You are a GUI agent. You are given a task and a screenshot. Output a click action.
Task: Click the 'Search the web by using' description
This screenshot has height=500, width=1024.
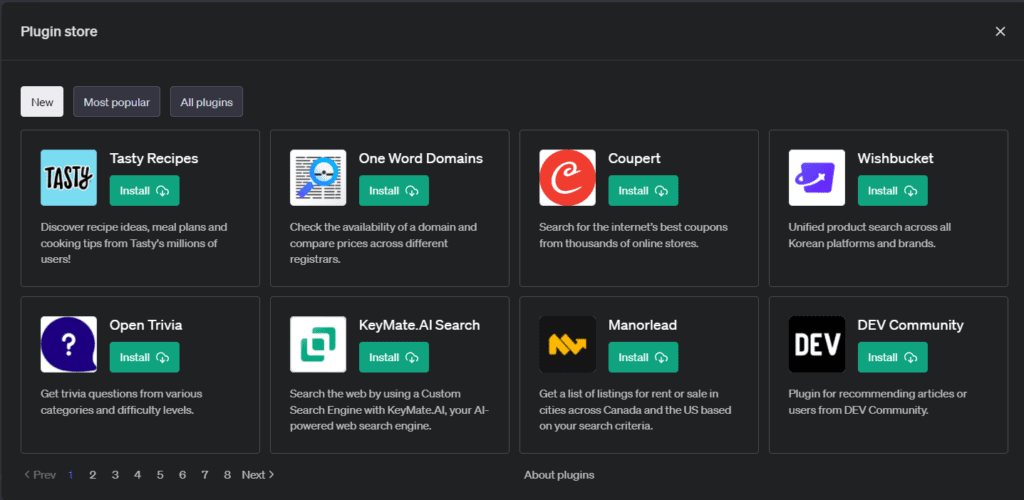[389, 410]
